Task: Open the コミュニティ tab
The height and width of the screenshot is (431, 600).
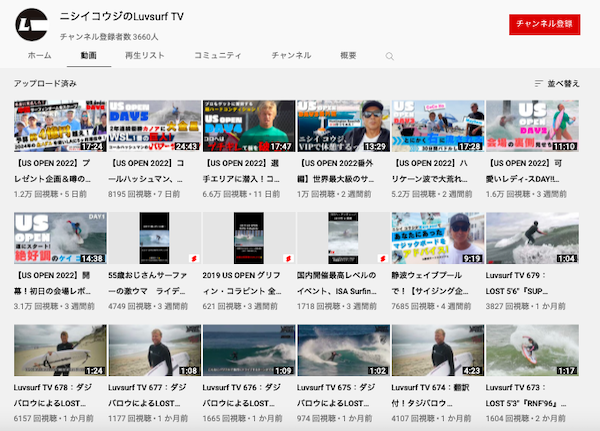Action: click(x=218, y=56)
